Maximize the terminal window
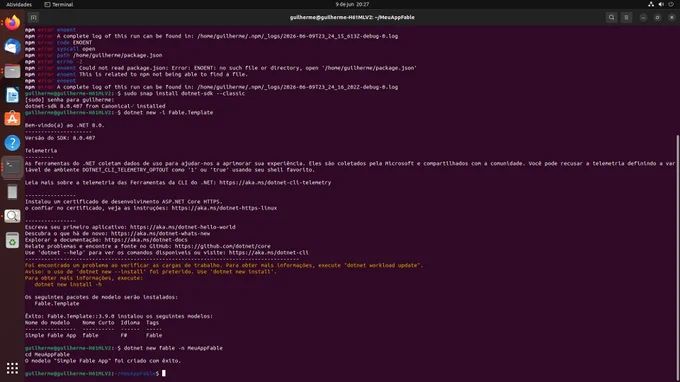Image resolution: width=680 pixels, height=382 pixels. (x=657, y=17)
